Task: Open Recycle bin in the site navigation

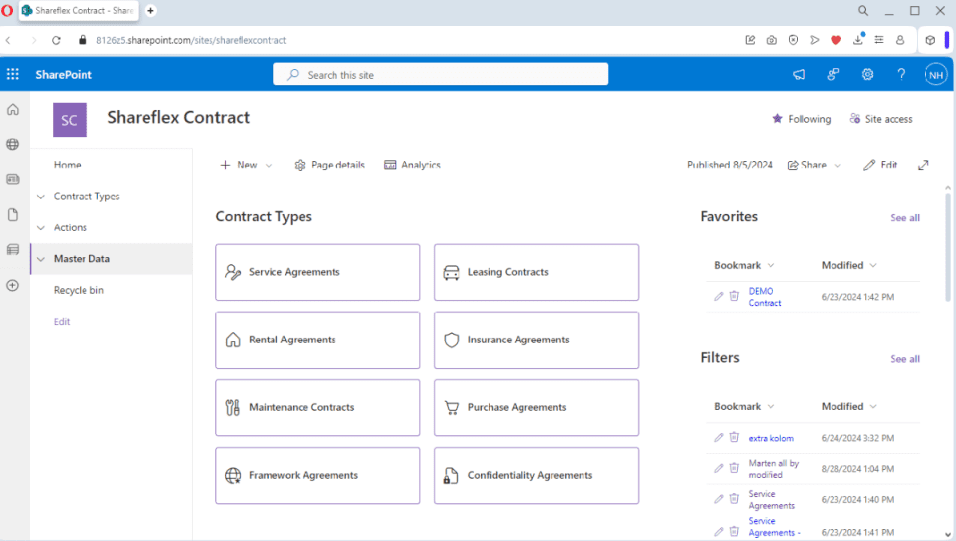Action: [x=79, y=290]
